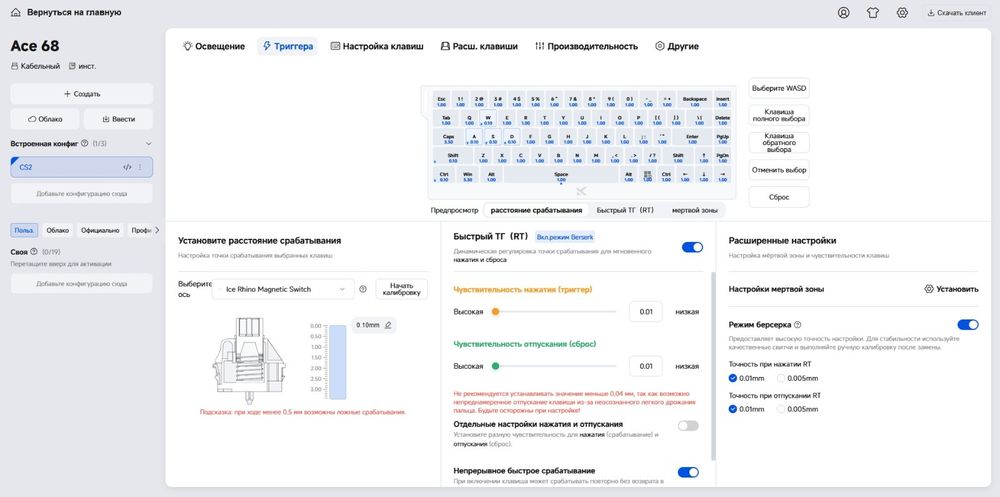Open the Настройка клавиш tab
This screenshot has height=497, width=1000.
377,46
